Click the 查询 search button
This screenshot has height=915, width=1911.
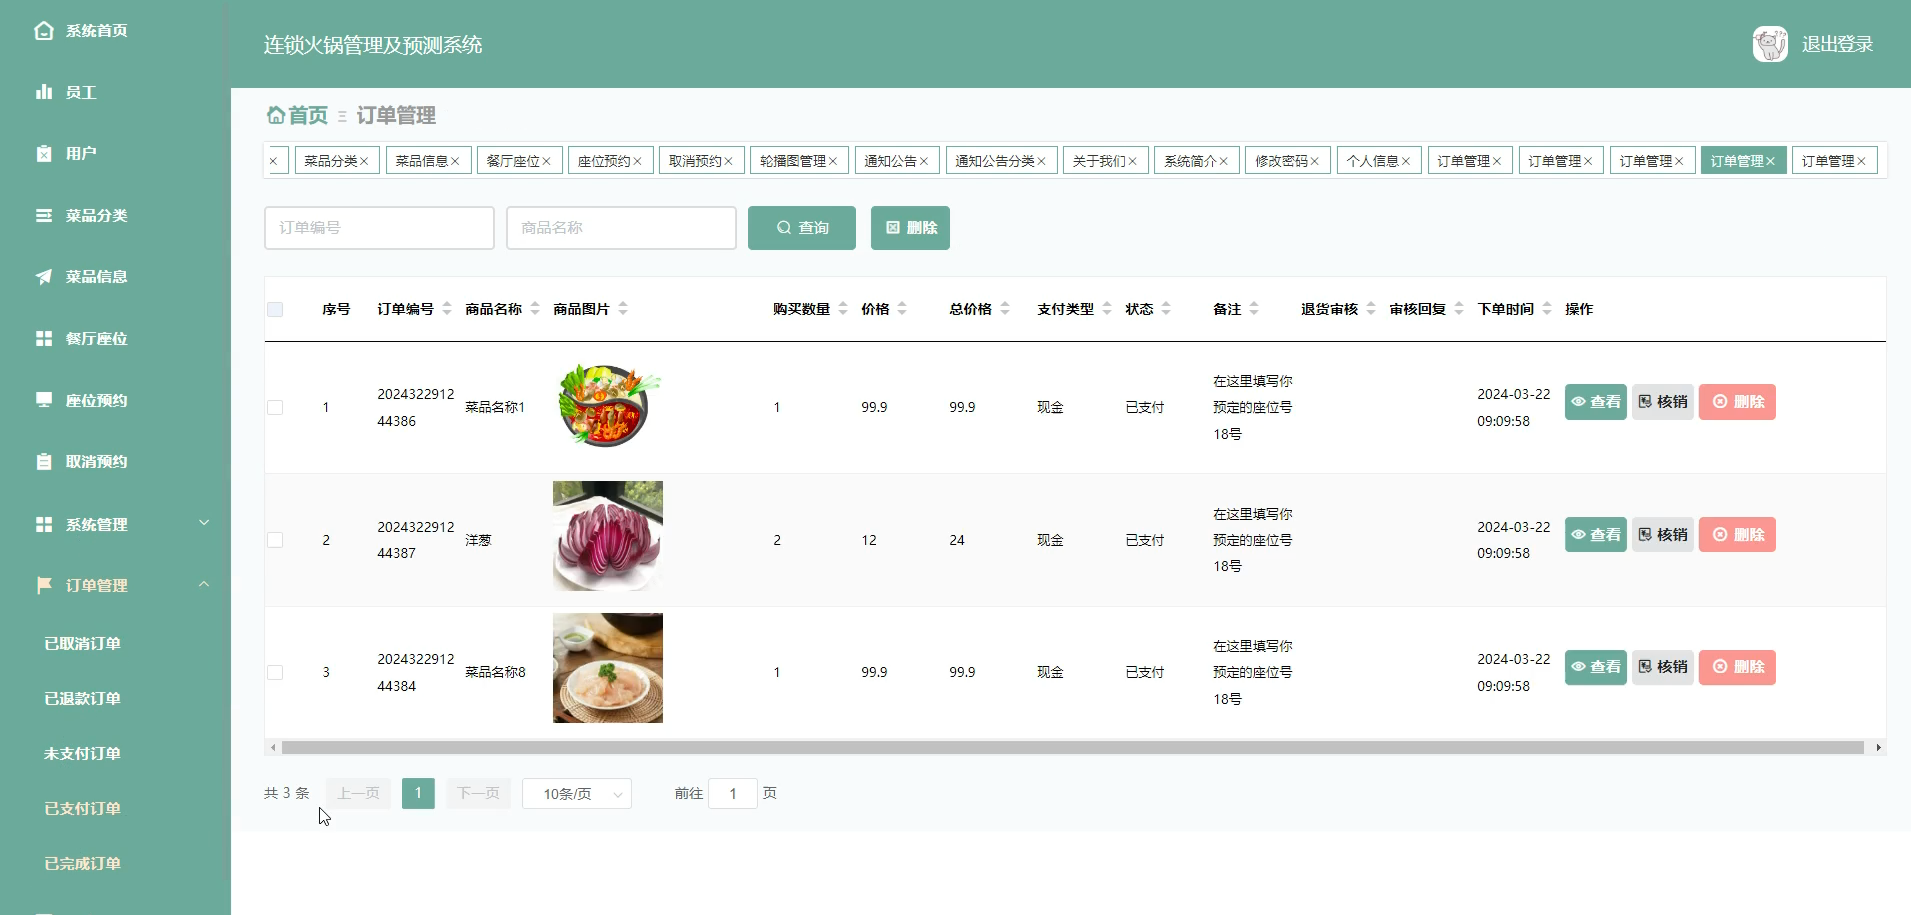[802, 228]
